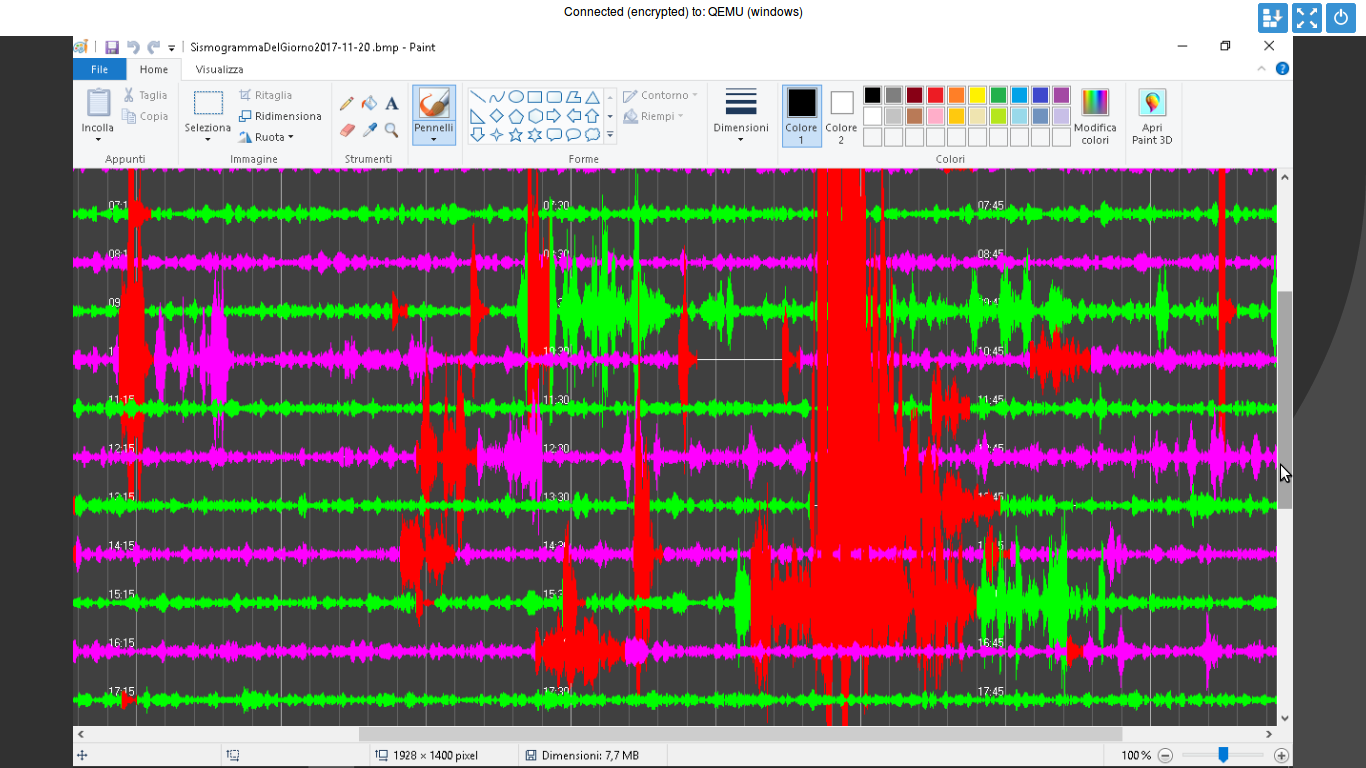Select the Magnifier tool
The width and height of the screenshot is (1366, 768).
[x=392, y=130]
